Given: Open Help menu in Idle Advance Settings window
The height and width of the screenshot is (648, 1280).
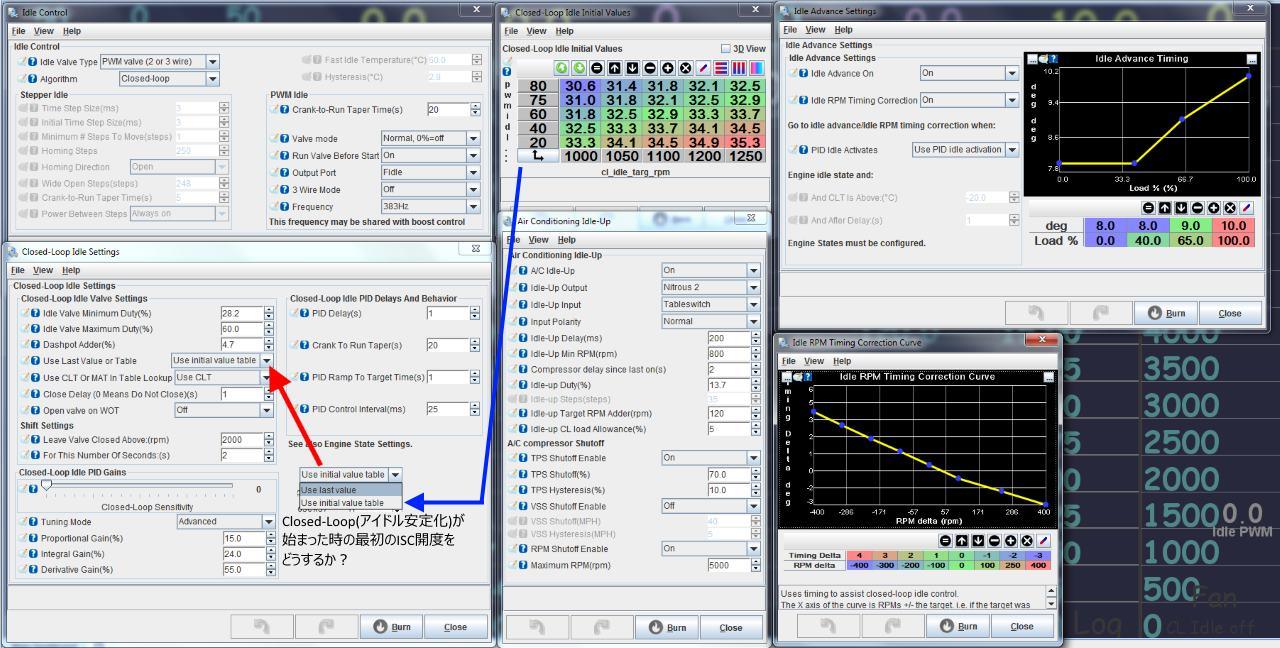Looking at the screenshot, I should click(x=843, y=30).
